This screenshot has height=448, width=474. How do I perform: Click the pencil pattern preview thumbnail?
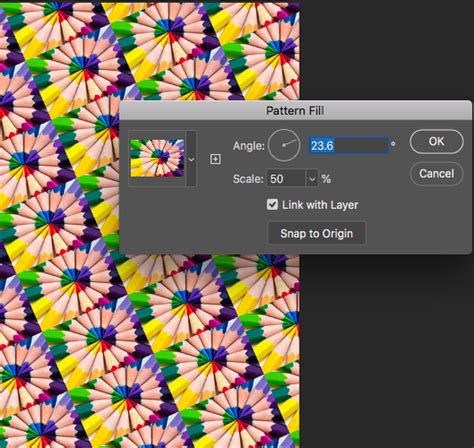click(157, 158)
